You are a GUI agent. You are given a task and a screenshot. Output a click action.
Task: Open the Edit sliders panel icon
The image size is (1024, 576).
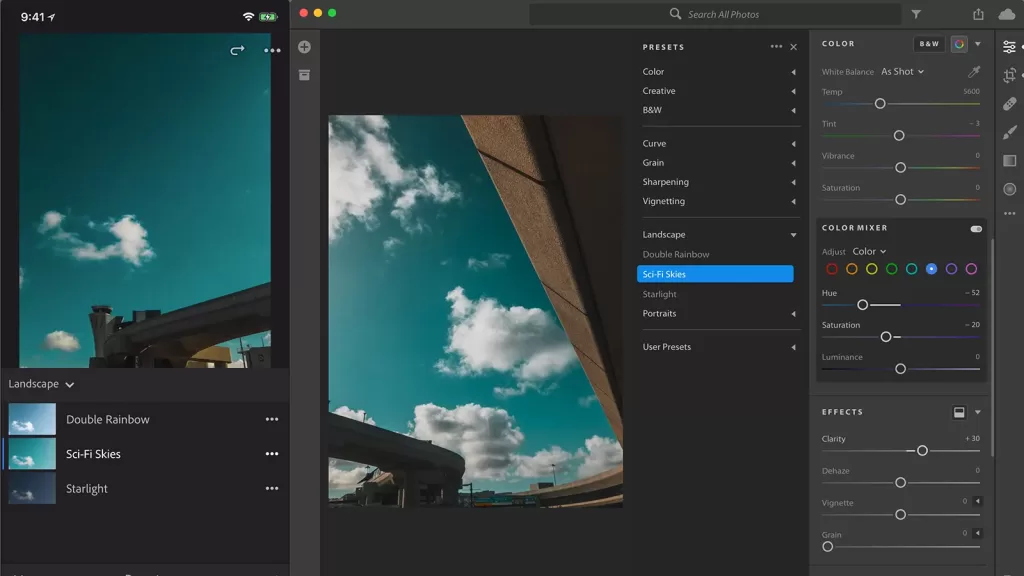[x=1010, y=46]
